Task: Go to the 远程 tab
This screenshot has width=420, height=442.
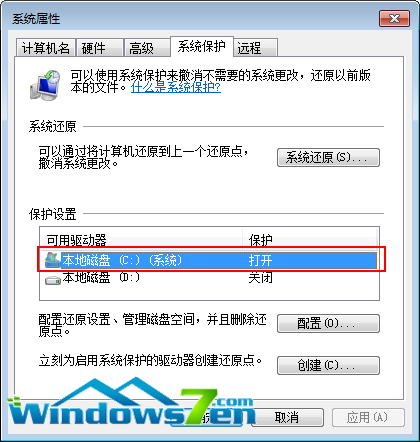Action: point(255,48)
